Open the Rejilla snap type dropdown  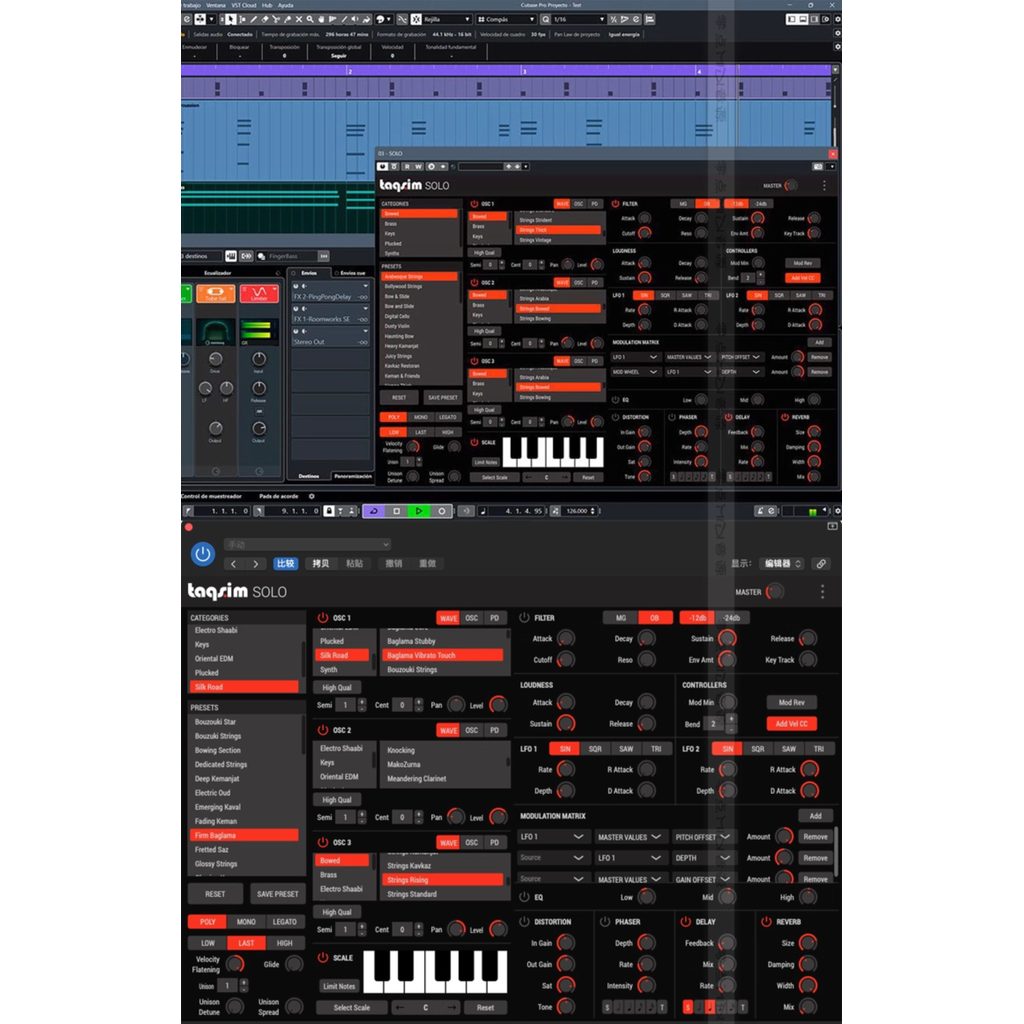[x=447, y=20]
